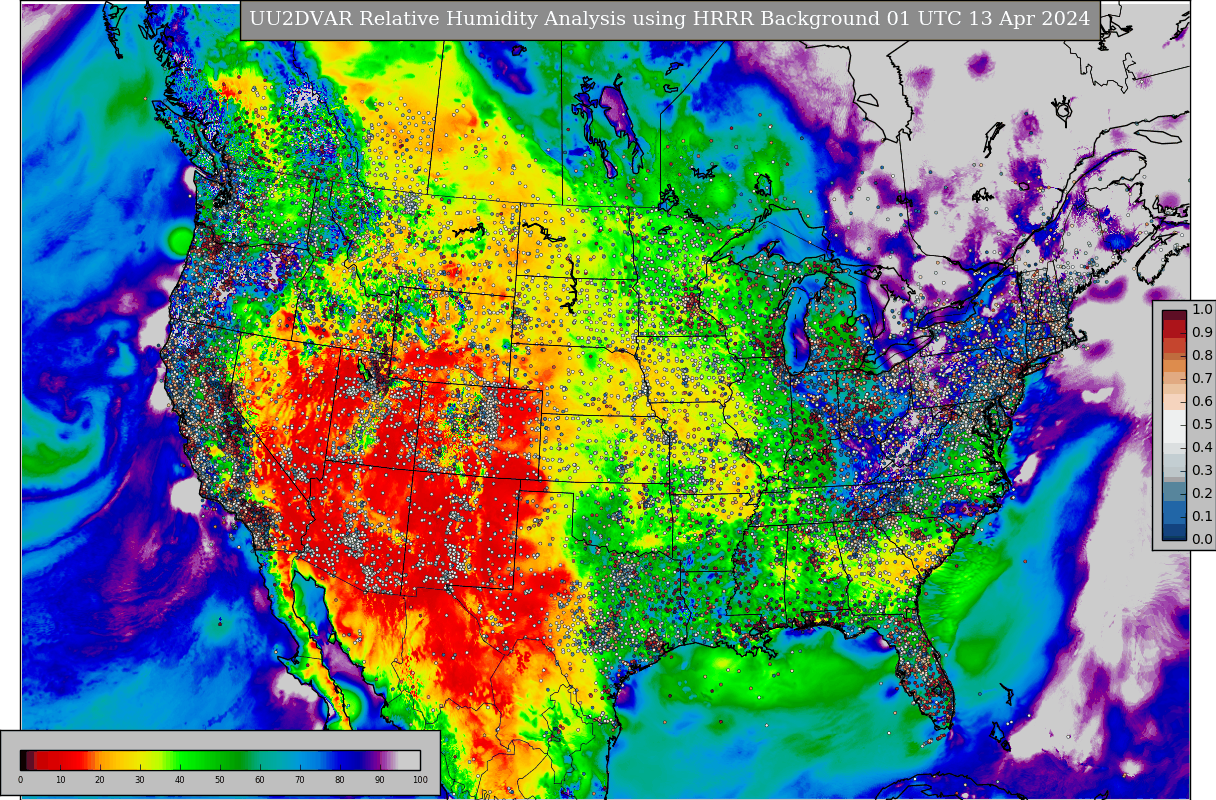Click the 0.5 label on right legend
Screen dimensions: 1216x800
click(1202, 424)
